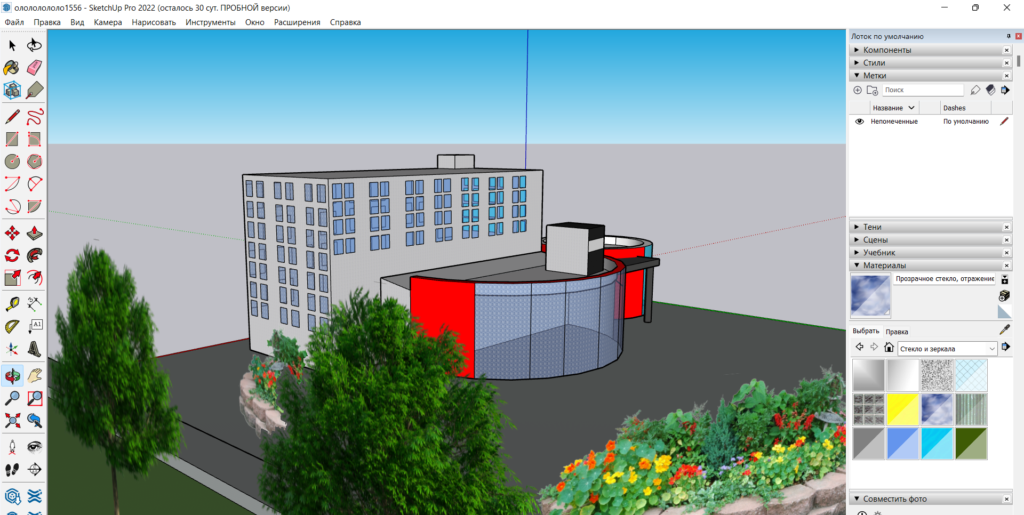Choose the Arc tool
Viewport: 1024px width, 515px height.
tap(12, 183)
